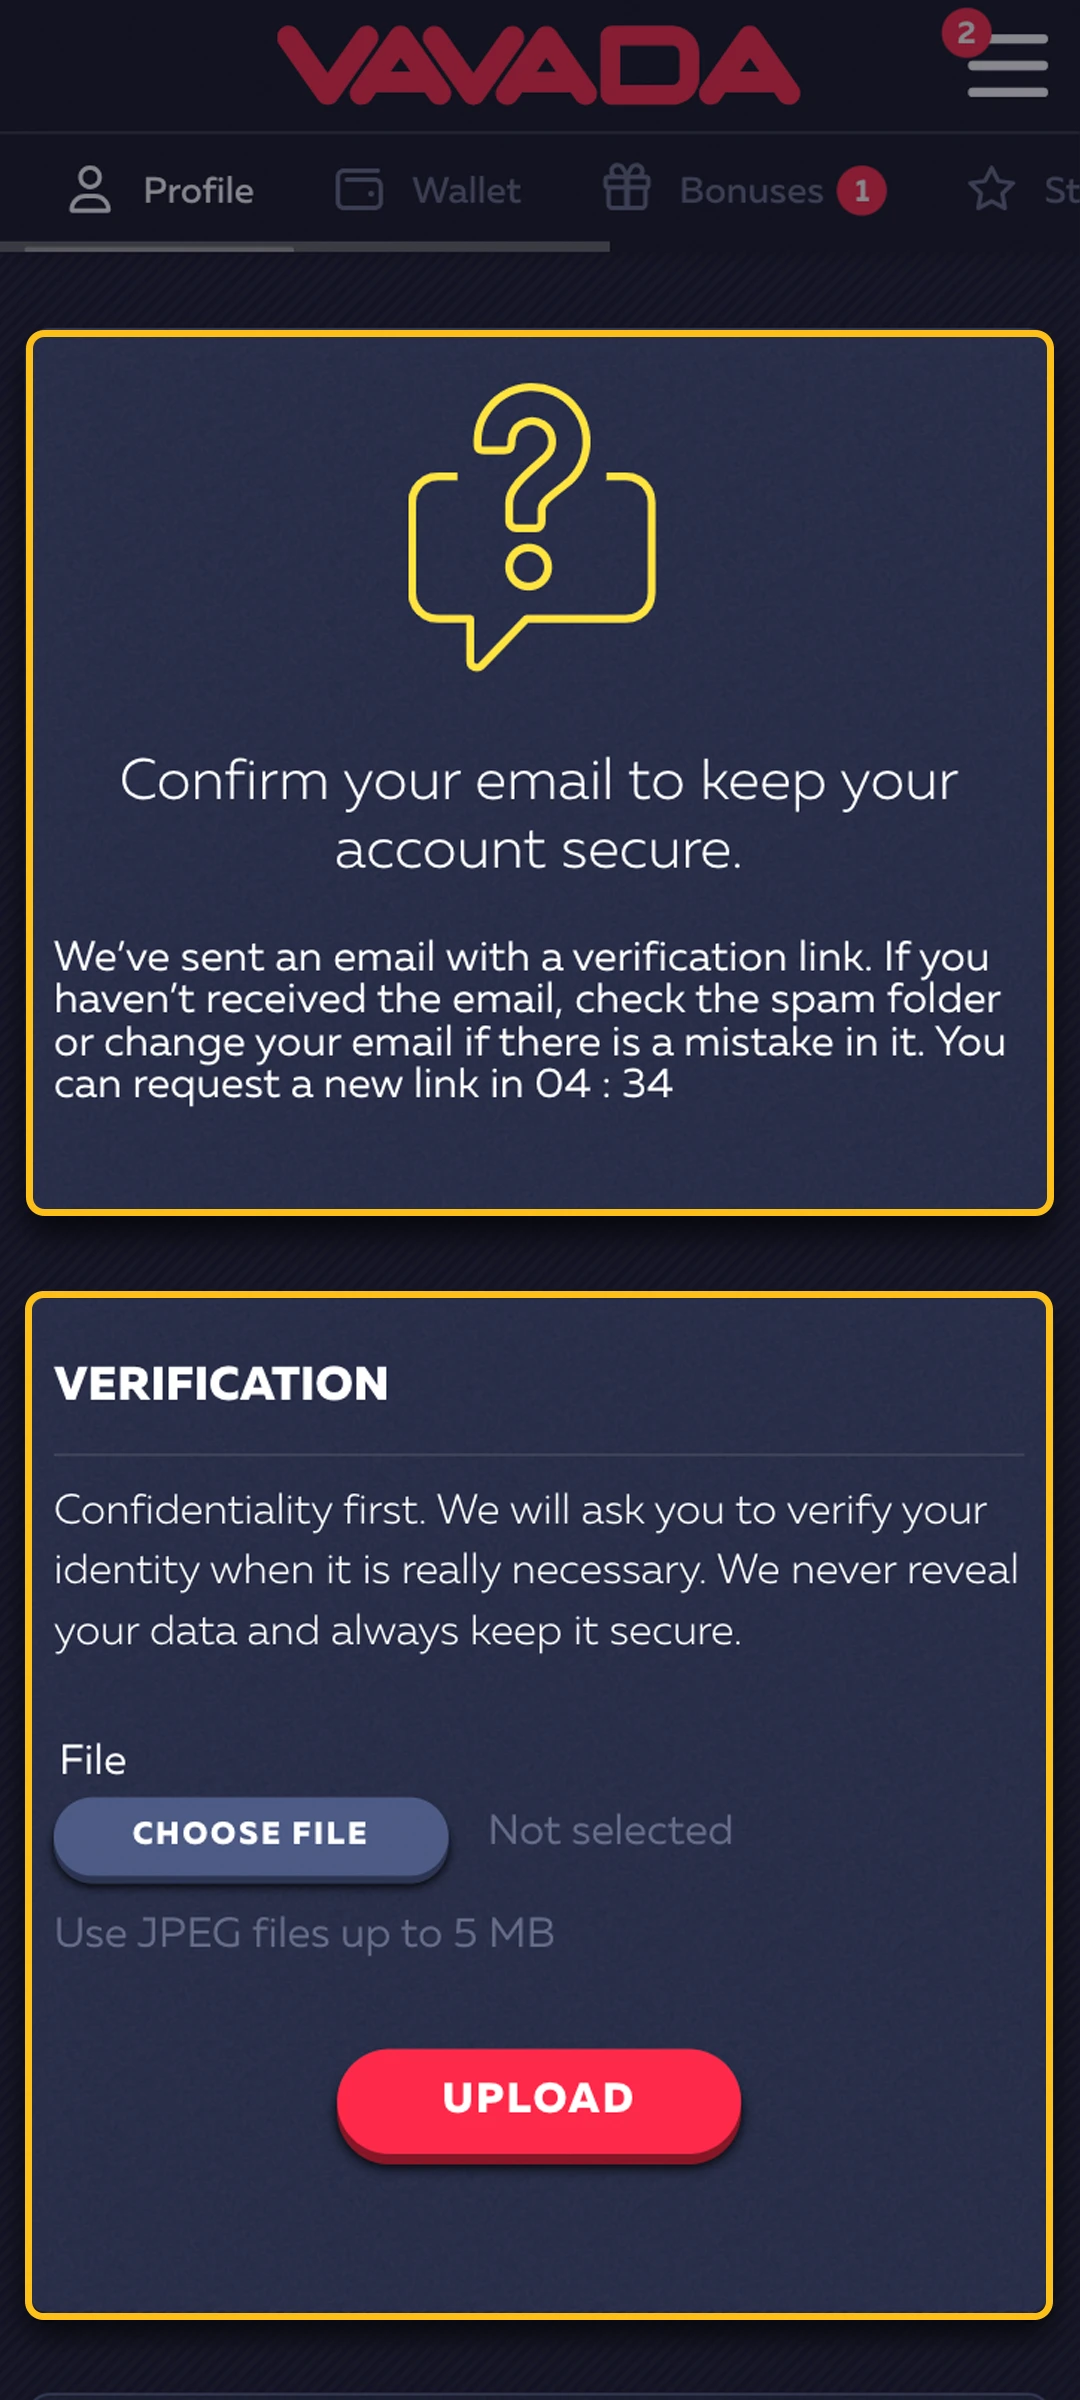Click the Wallet icon

click(x=362, y=188)
